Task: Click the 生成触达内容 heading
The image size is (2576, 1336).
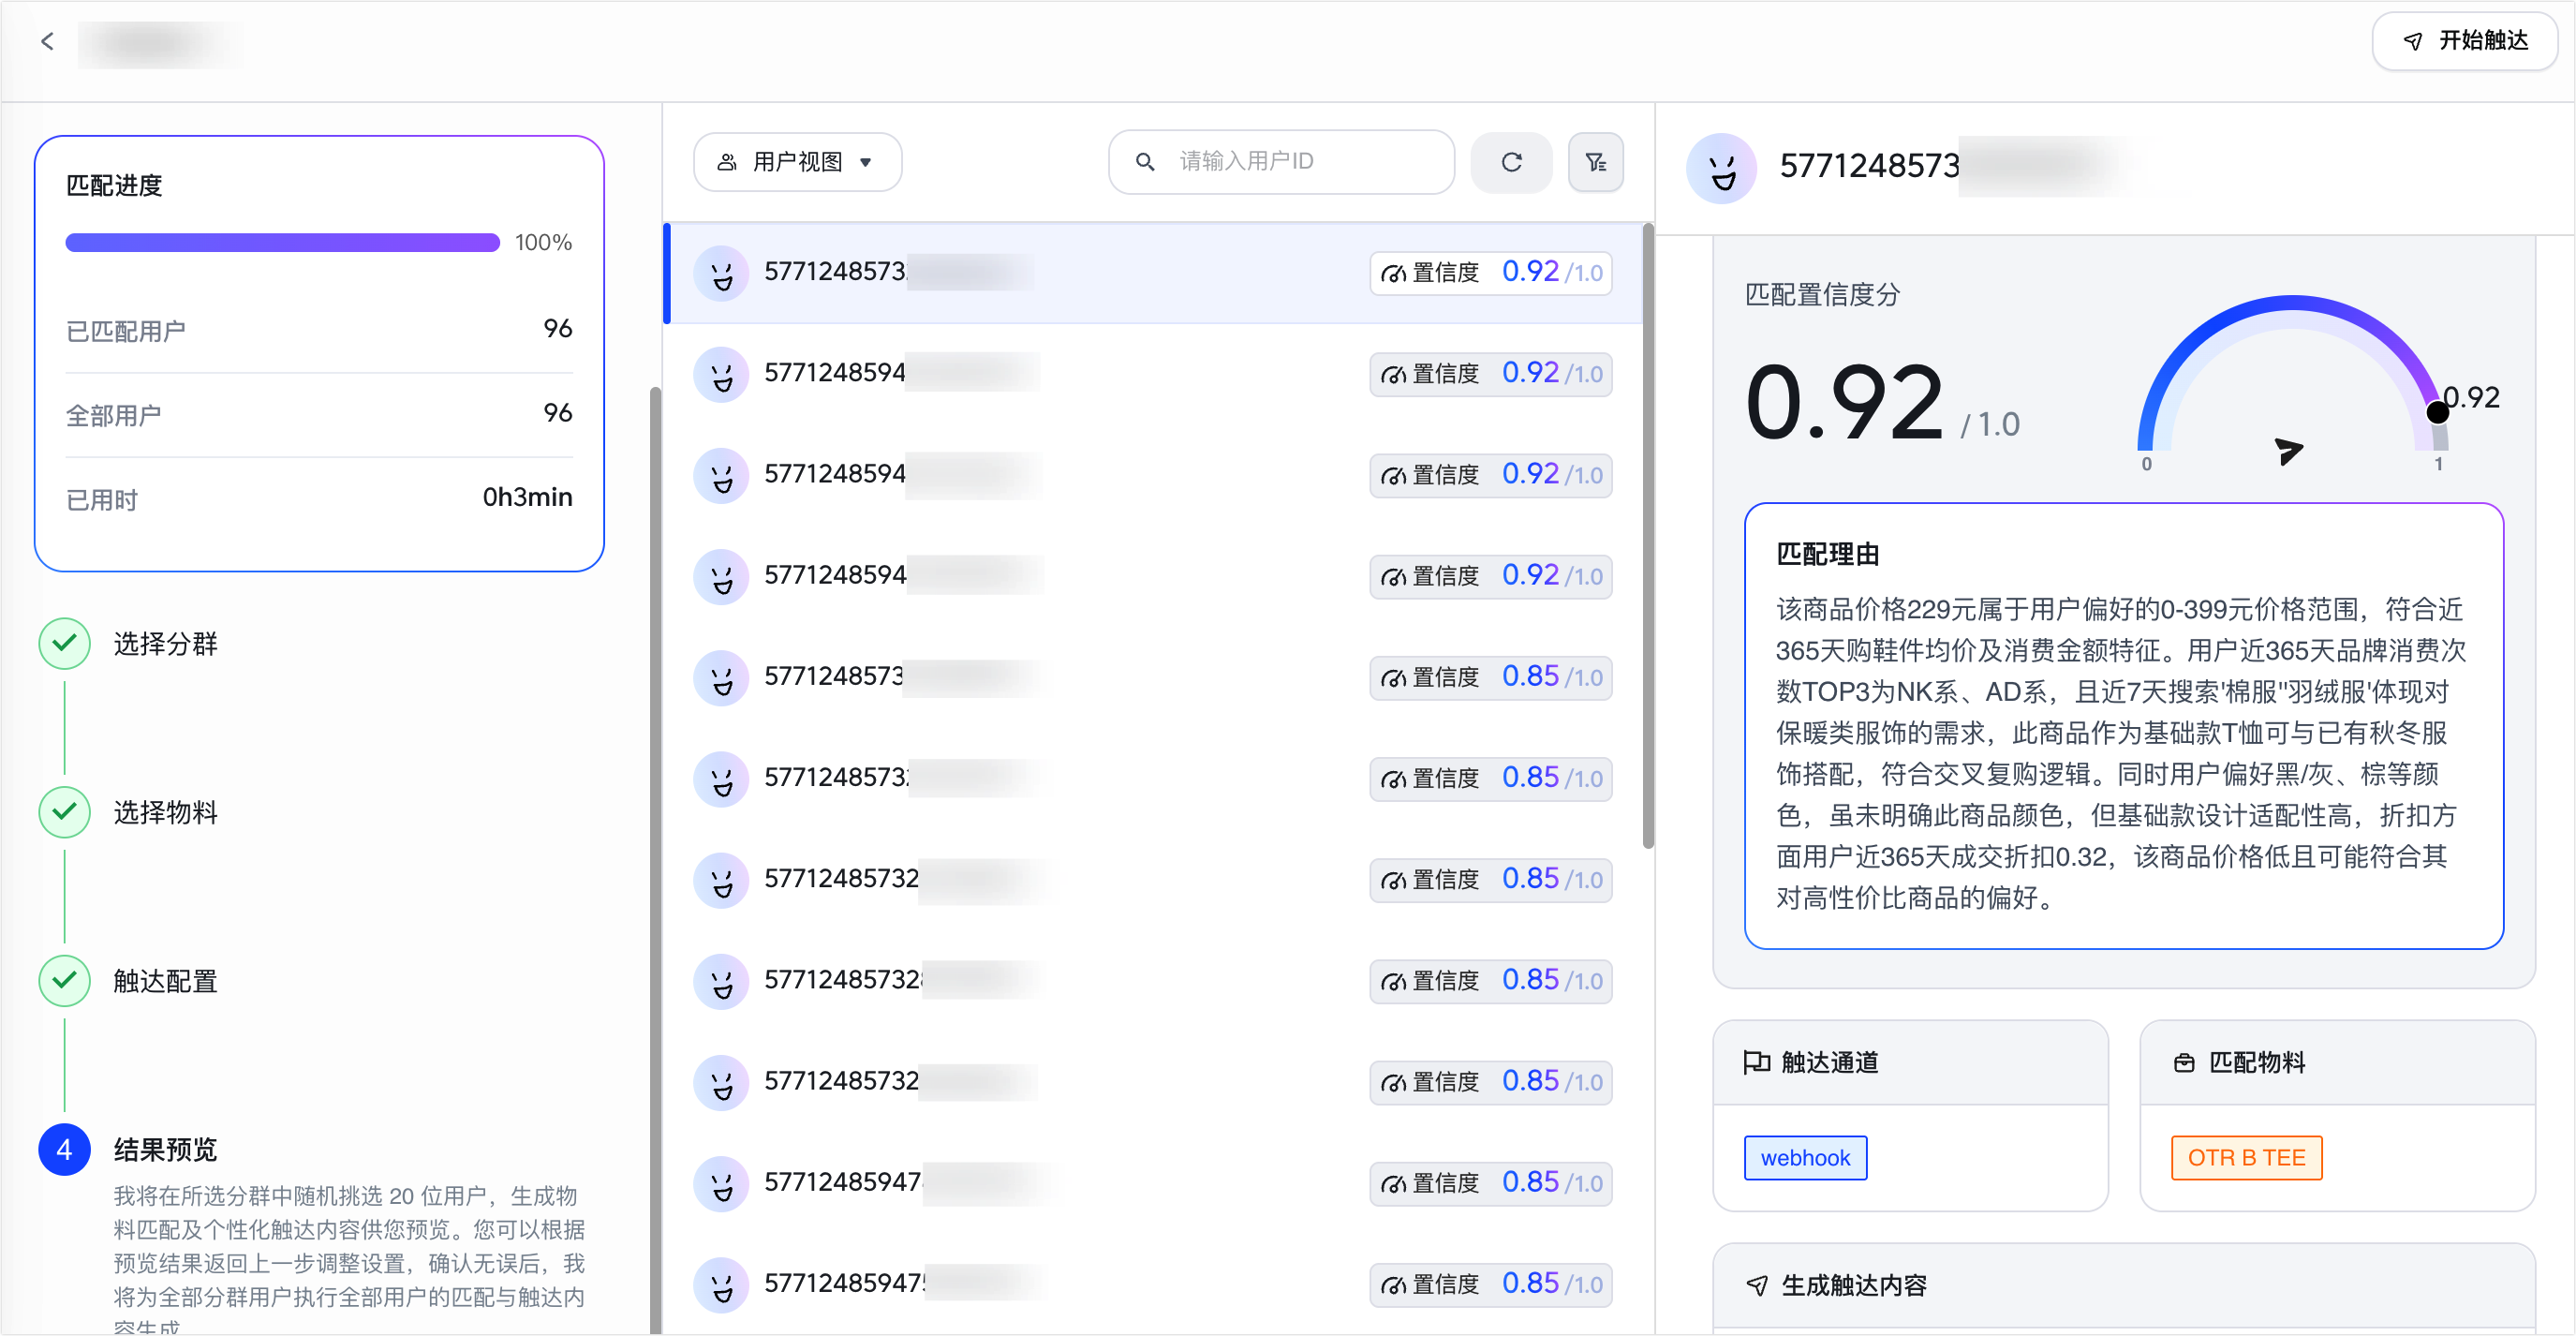Action: [1854, 1286]
